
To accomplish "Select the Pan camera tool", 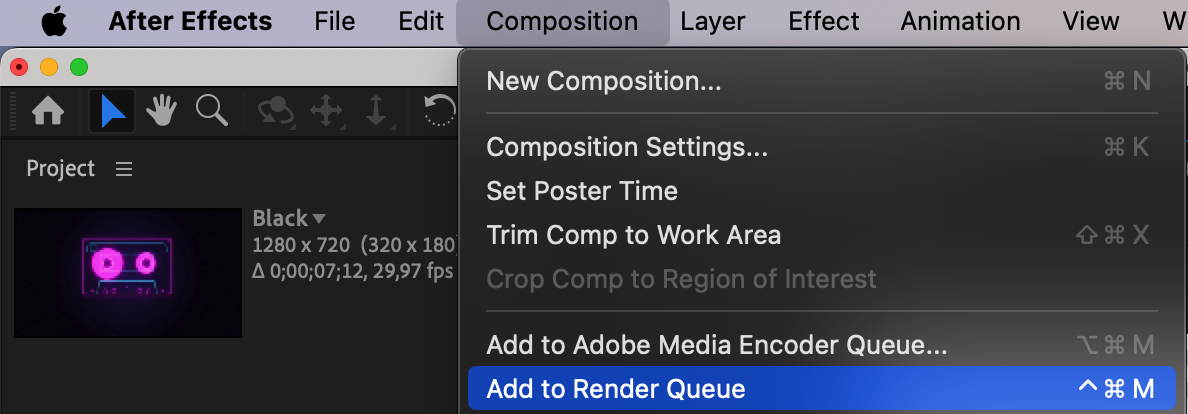I will coord(326,111).
